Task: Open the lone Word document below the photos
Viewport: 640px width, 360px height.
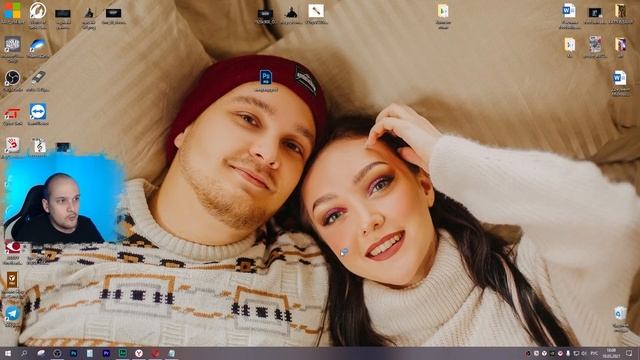Action: point(620,78)
